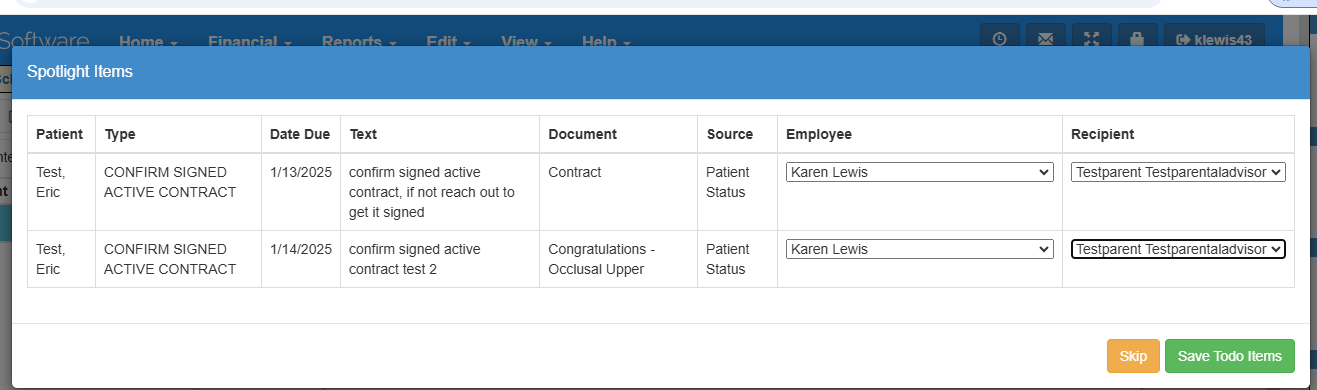
Task: Open Recipient dropdown for second row
Action: coord(1178,249)
